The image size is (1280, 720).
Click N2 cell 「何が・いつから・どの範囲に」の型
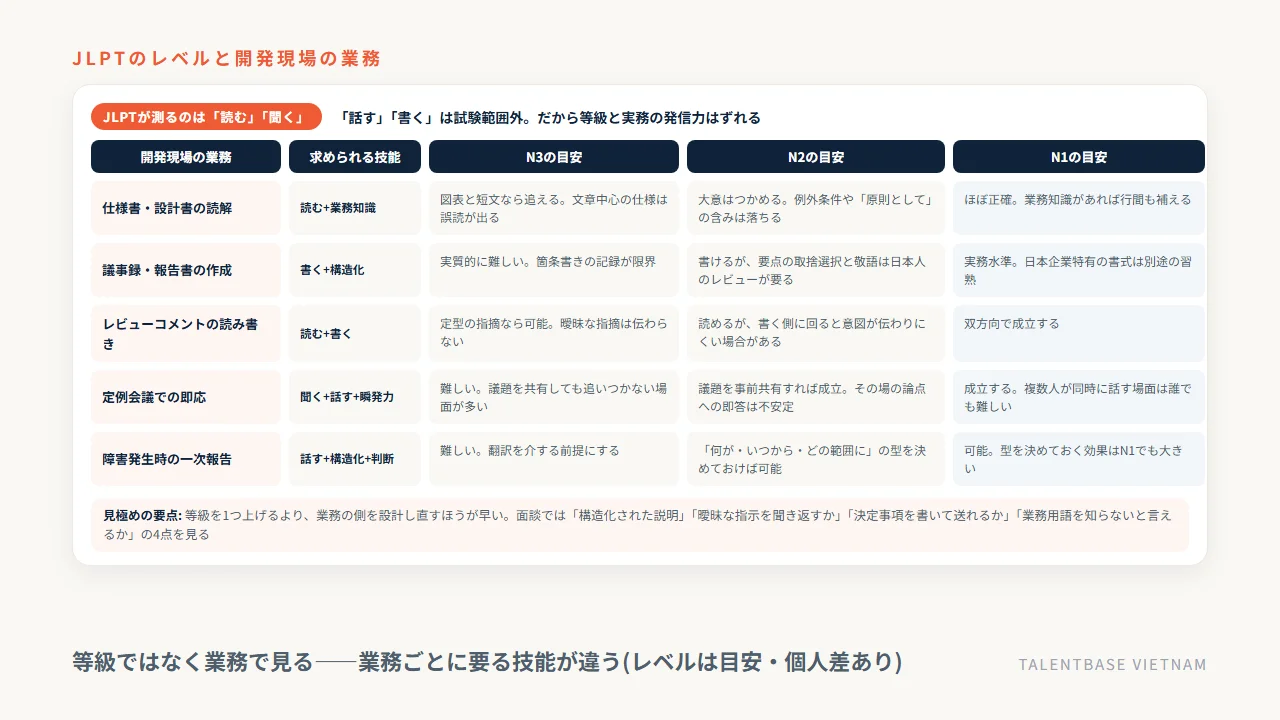point(816,459)
